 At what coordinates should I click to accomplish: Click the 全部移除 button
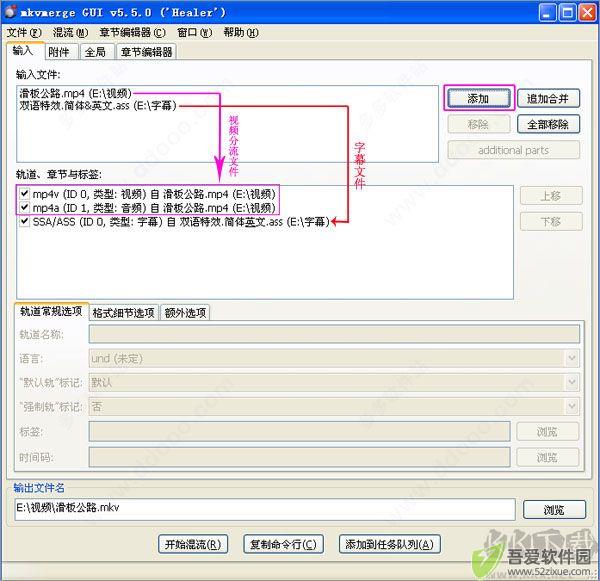click(548, 124)
